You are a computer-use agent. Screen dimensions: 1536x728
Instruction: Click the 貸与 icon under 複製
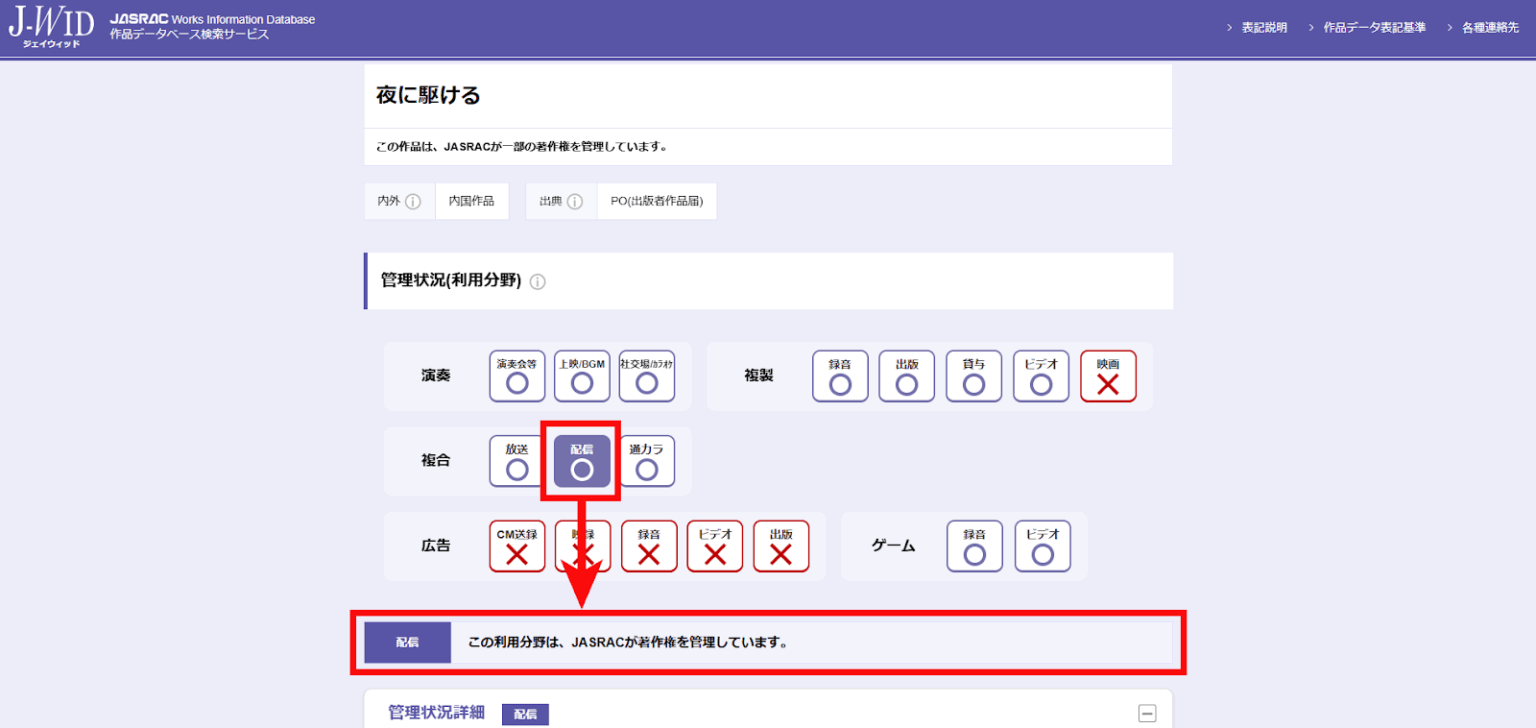click(974, 375)
